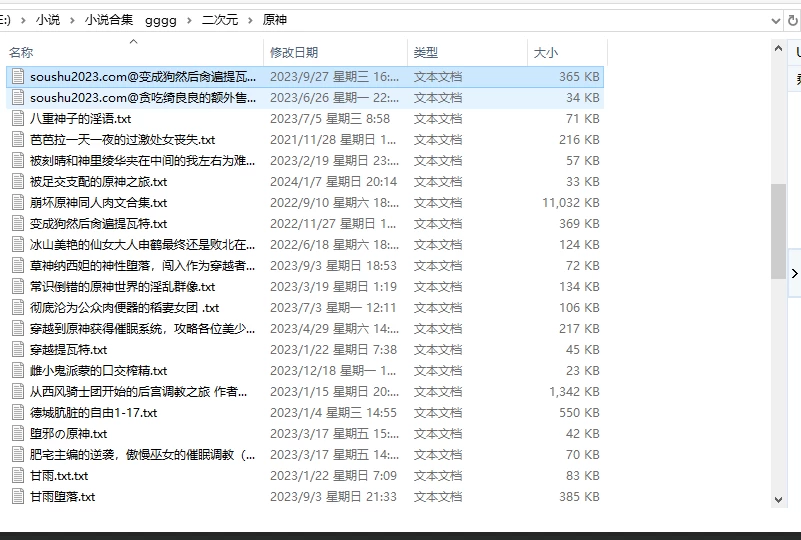Select the file icon in the 134 KB row
The image size is (801, 540).
click(x=18, y=287)
